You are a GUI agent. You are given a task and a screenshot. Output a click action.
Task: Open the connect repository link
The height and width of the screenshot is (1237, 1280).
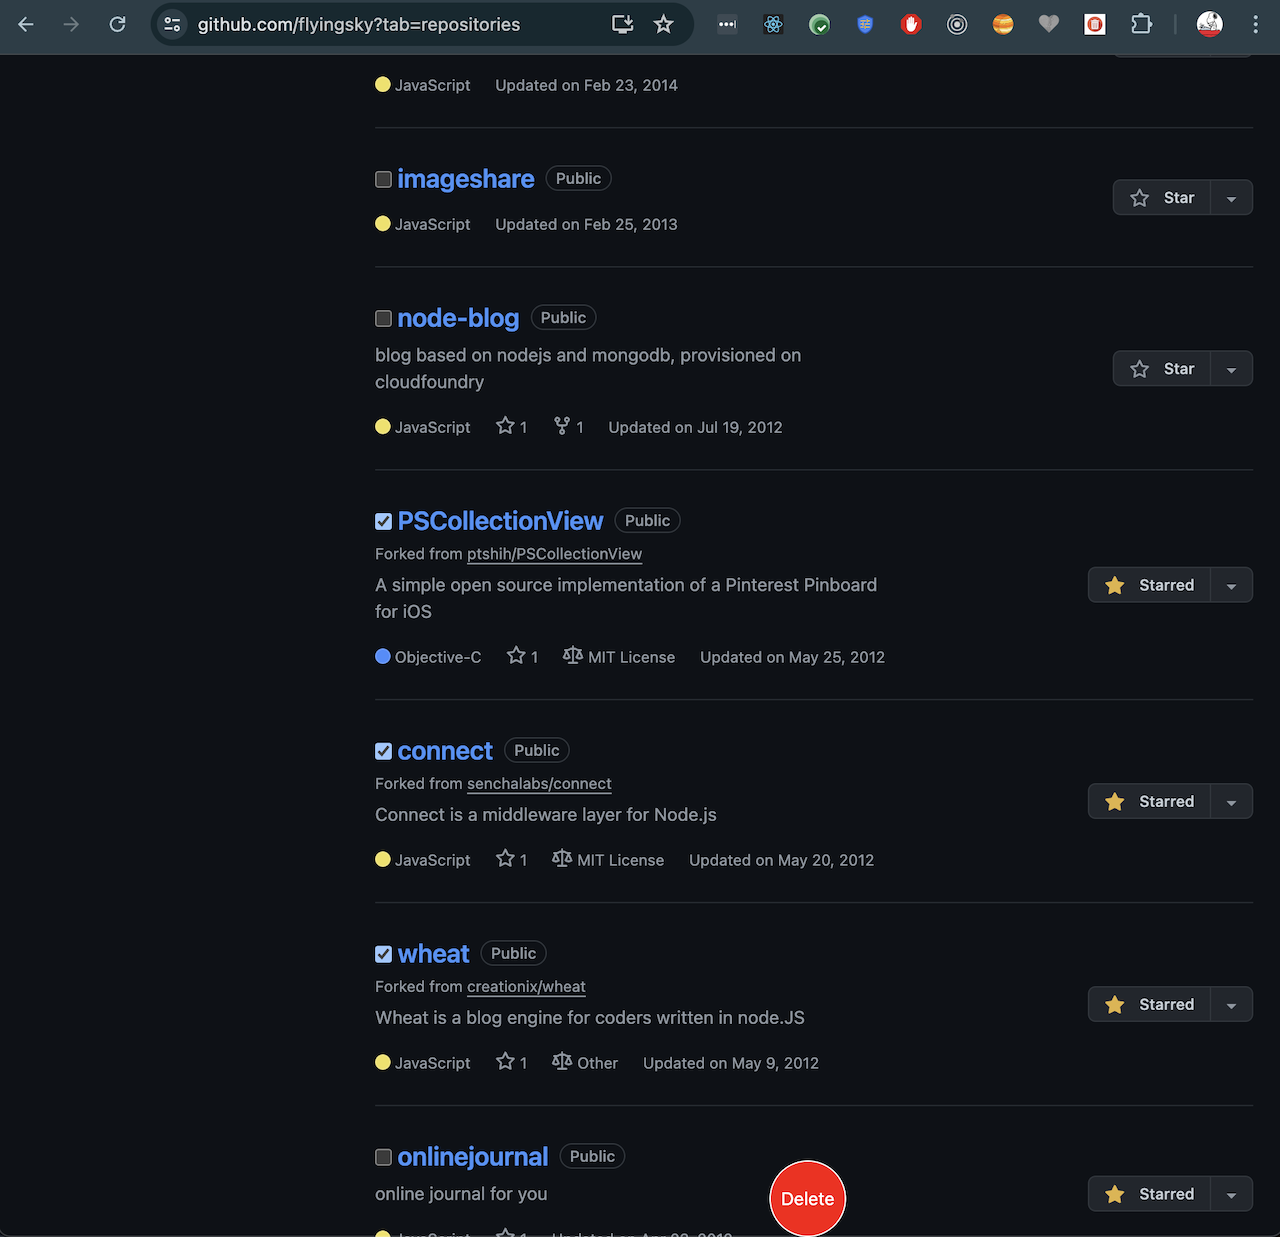coord(445,751)
